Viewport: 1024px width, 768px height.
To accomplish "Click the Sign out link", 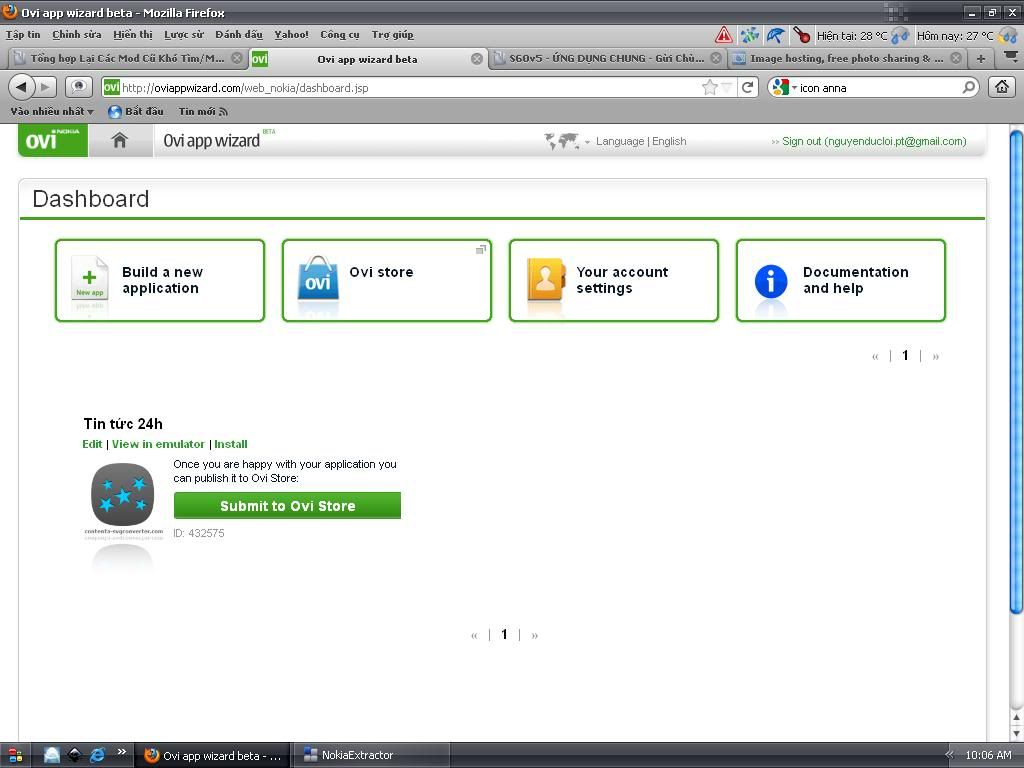I will [874, 141].
